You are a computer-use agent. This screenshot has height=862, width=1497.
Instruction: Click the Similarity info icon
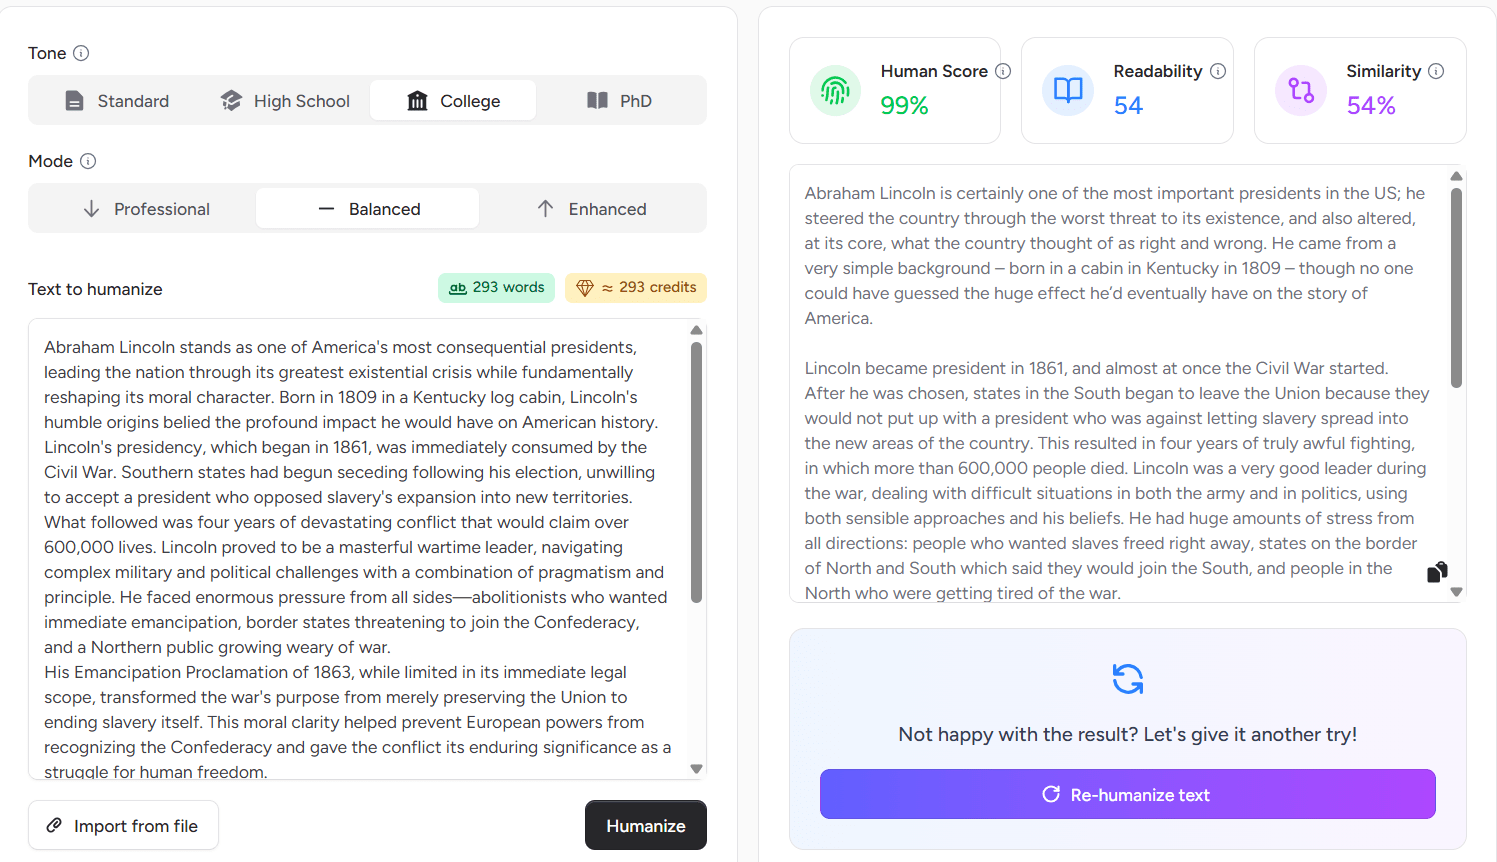(x=1436, y=71)
